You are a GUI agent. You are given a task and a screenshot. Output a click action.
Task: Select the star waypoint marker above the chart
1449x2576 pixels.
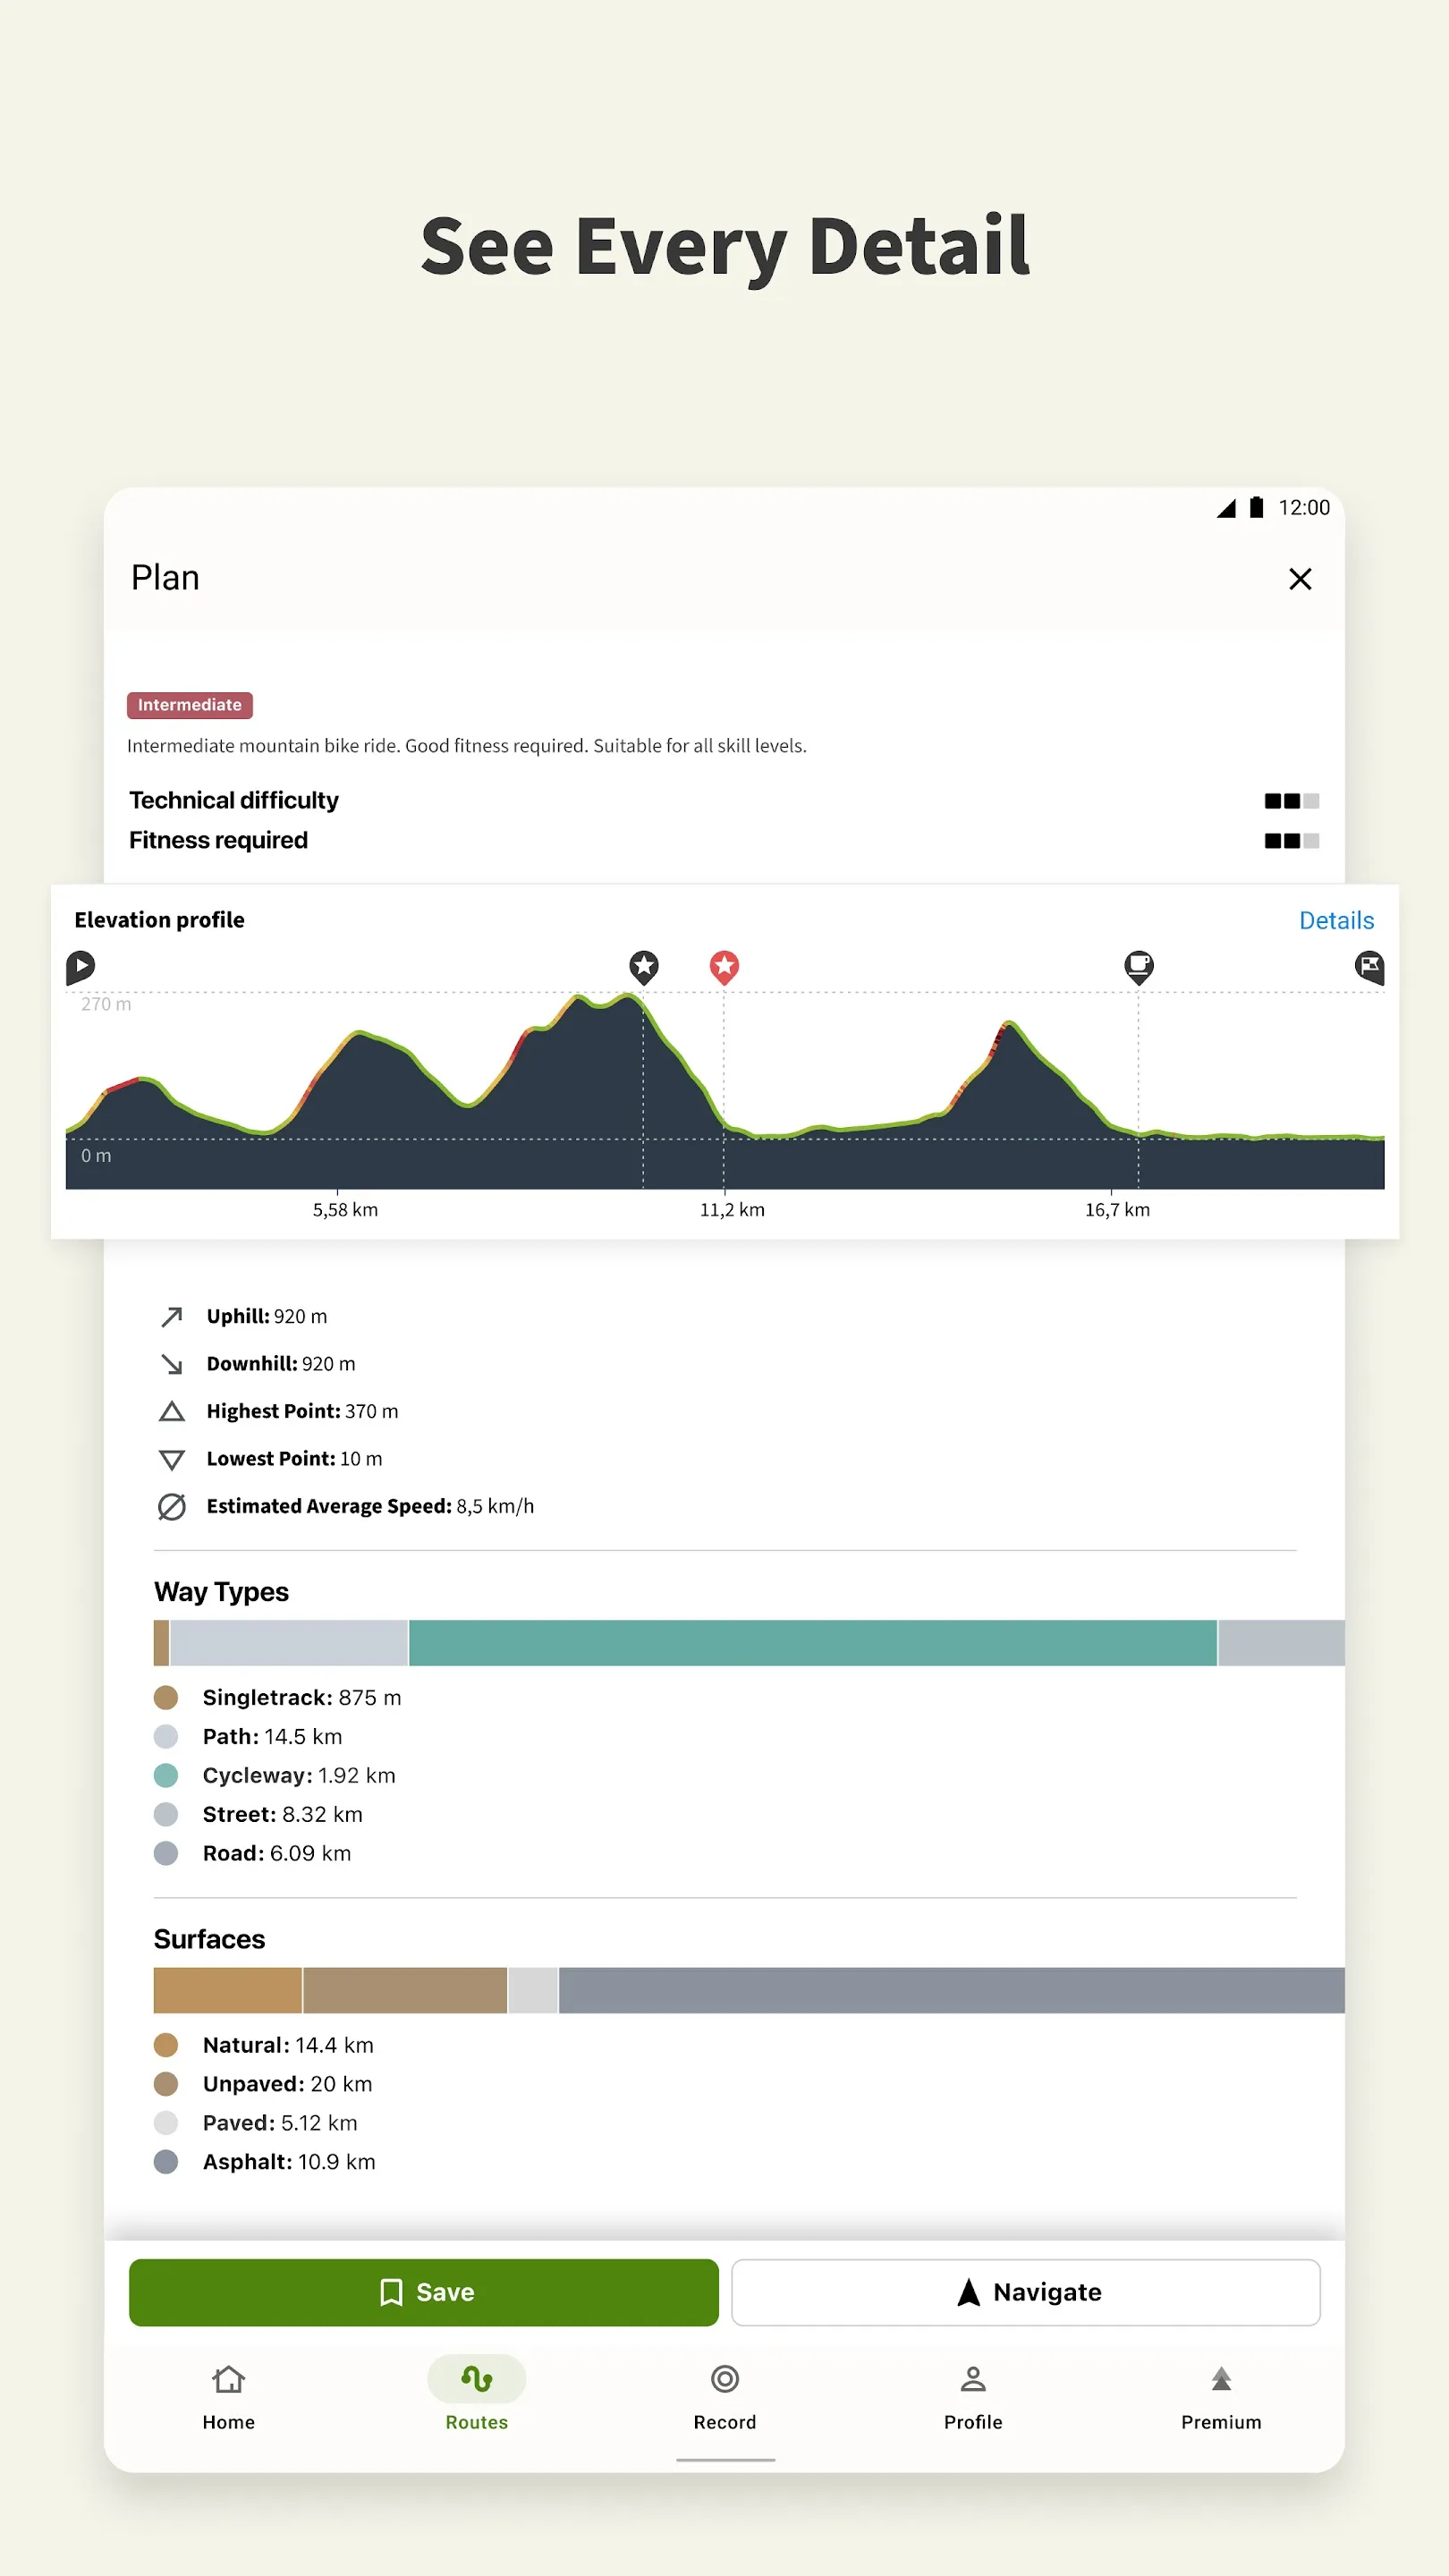pos(643,967)
